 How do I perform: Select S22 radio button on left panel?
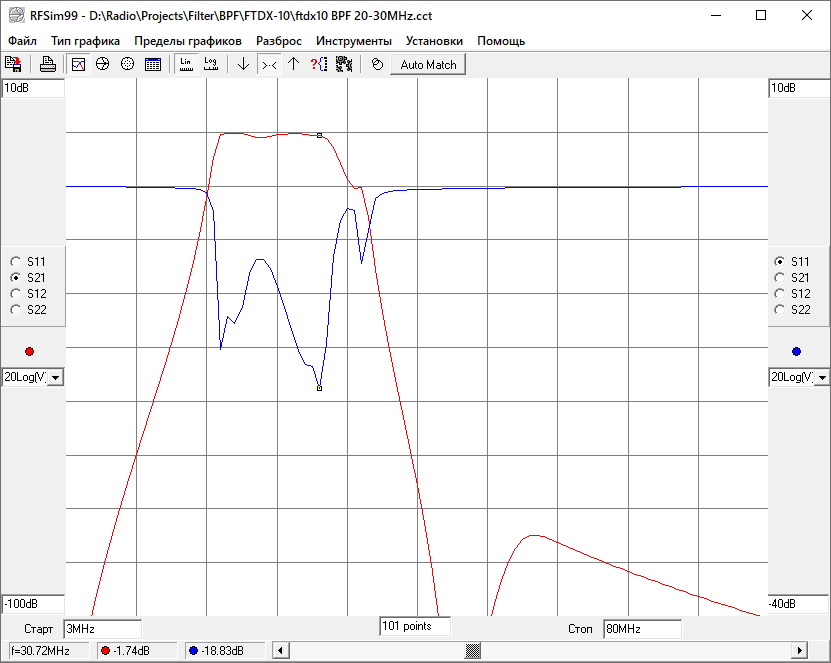pos(15,310)
